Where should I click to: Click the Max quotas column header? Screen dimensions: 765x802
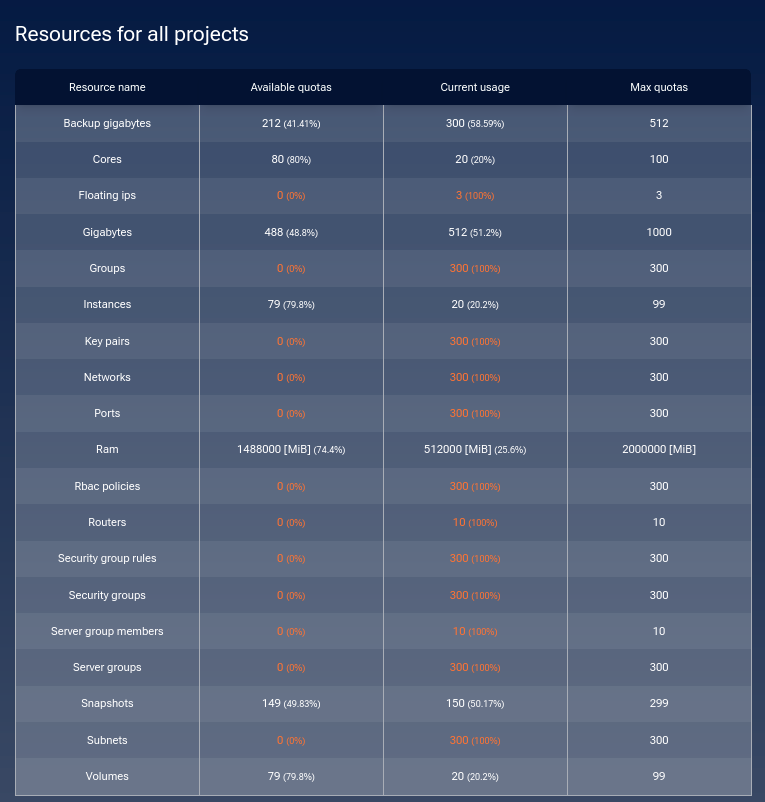(659, 87)
